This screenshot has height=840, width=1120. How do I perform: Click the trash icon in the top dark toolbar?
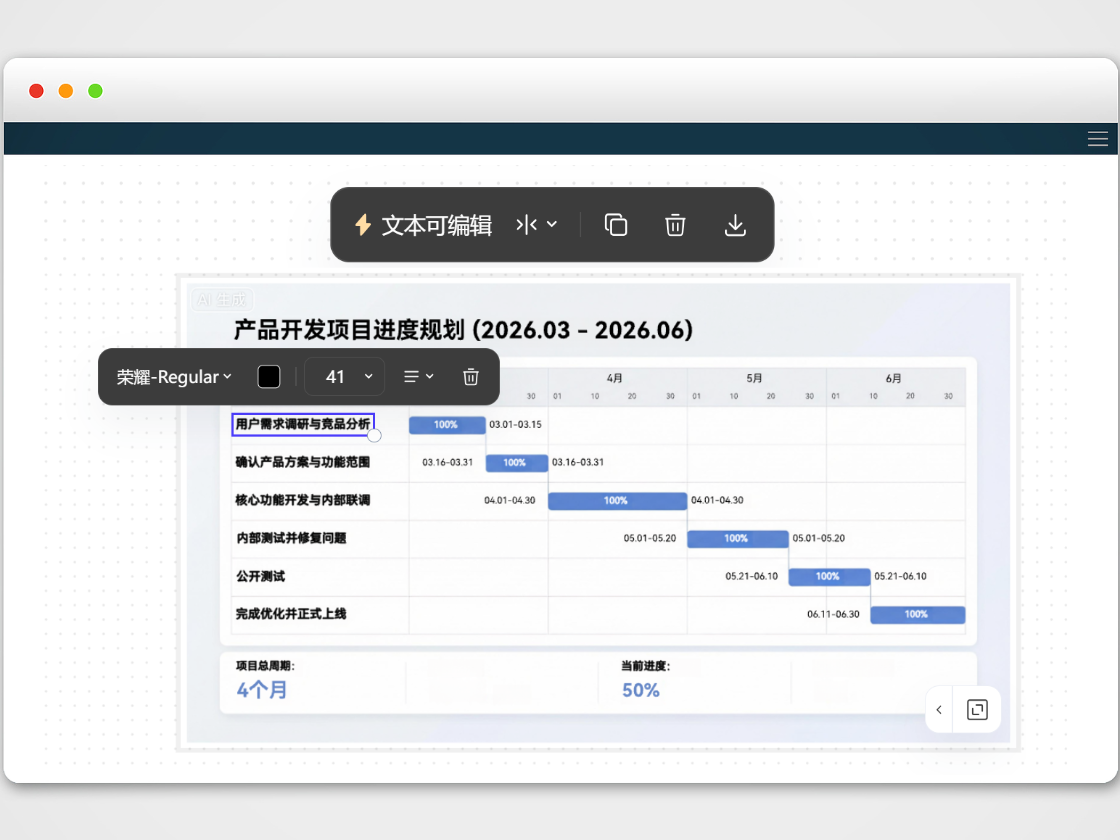pos(675,225)
